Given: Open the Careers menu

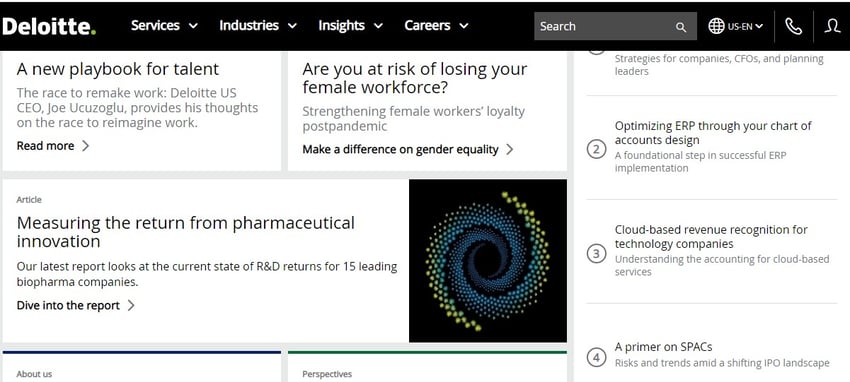Looking at the screenshot, I should point(436,25).
